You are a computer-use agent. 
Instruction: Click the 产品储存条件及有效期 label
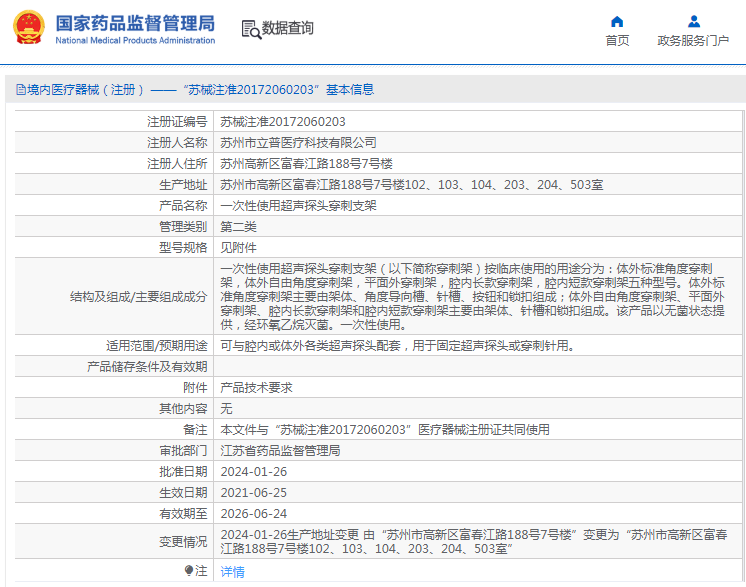[x=147, y=367]
